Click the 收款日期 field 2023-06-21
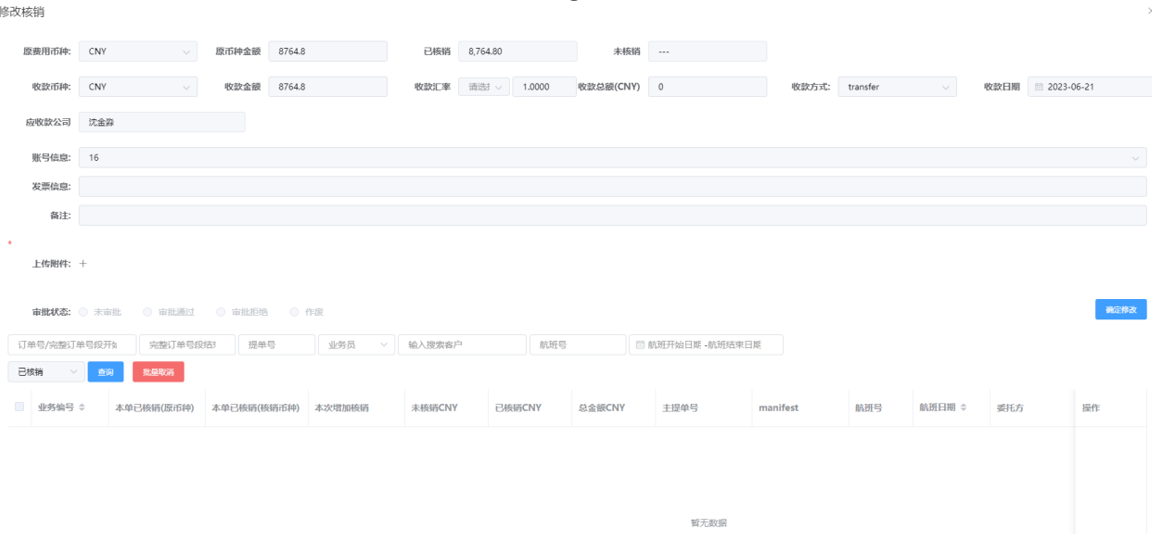The height and width of the screenshot is (534, 1152). click(x=1090, y=87)
